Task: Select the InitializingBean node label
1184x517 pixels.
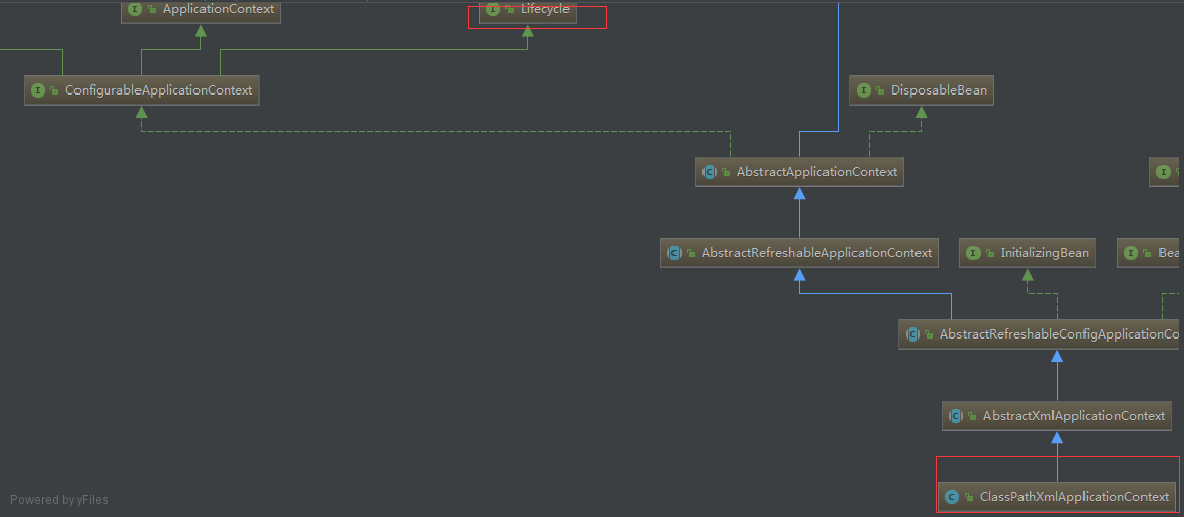Action: coord(1044,253)
